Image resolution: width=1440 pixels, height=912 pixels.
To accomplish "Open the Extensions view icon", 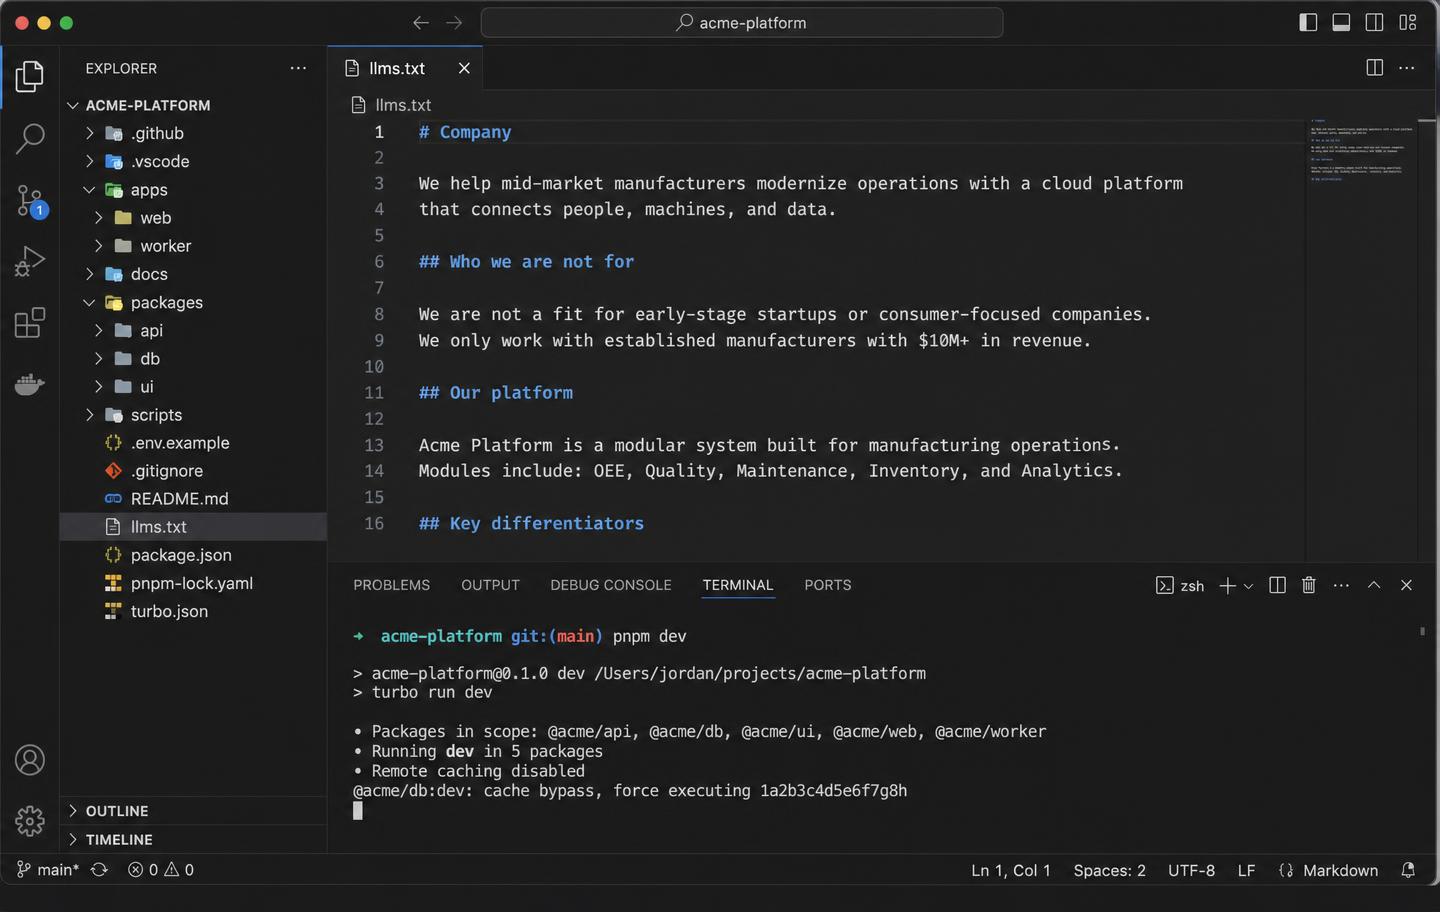I will tap(30, 323).
